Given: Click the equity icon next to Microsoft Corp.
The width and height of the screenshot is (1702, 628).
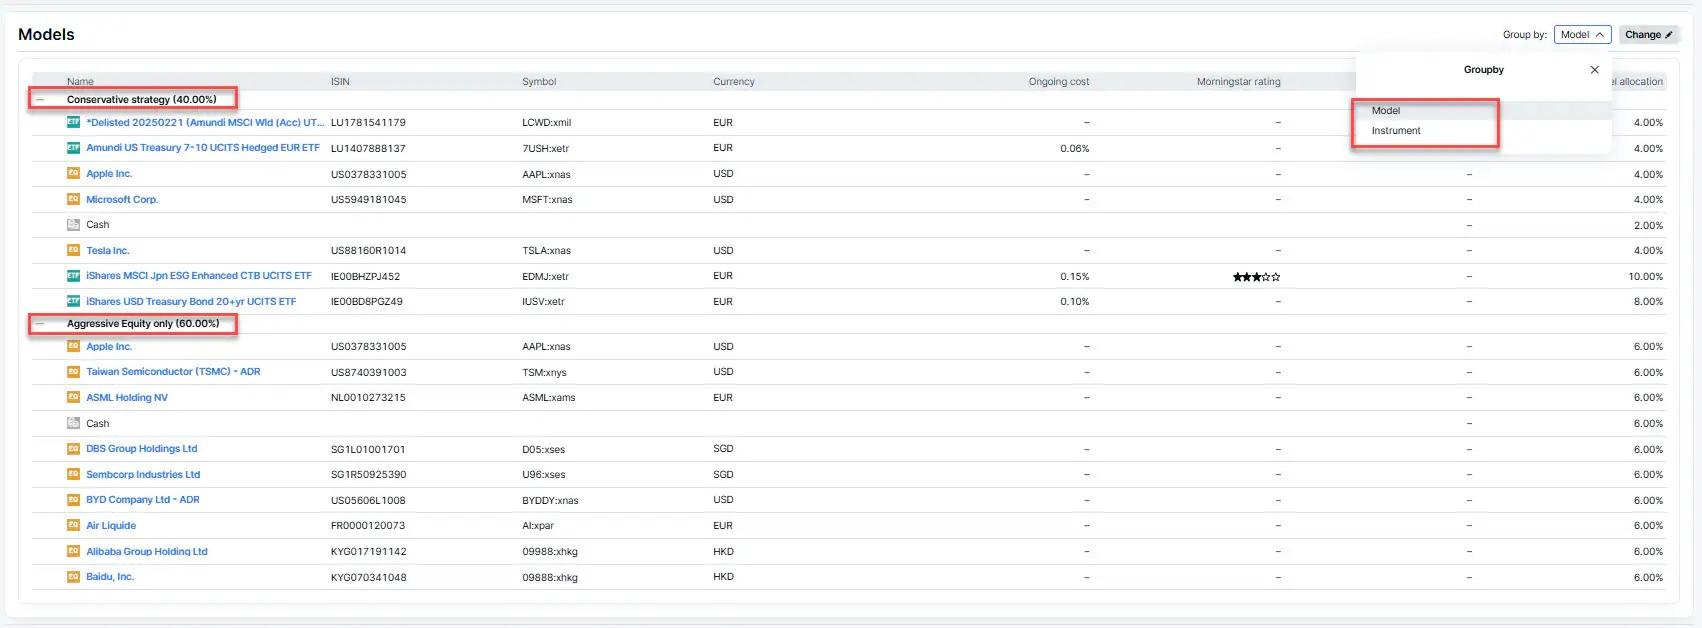Looking at the screenshot, I should tap(73, 199).
